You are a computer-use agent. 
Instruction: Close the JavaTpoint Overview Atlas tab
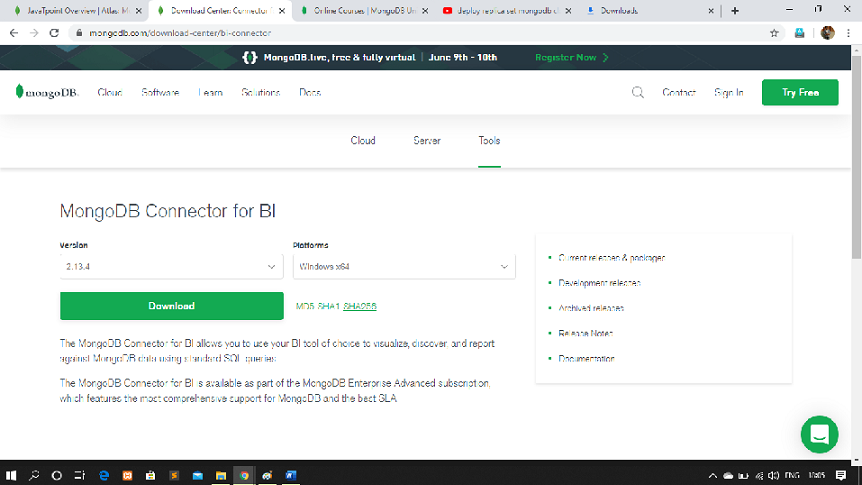(x=139, y=10)
